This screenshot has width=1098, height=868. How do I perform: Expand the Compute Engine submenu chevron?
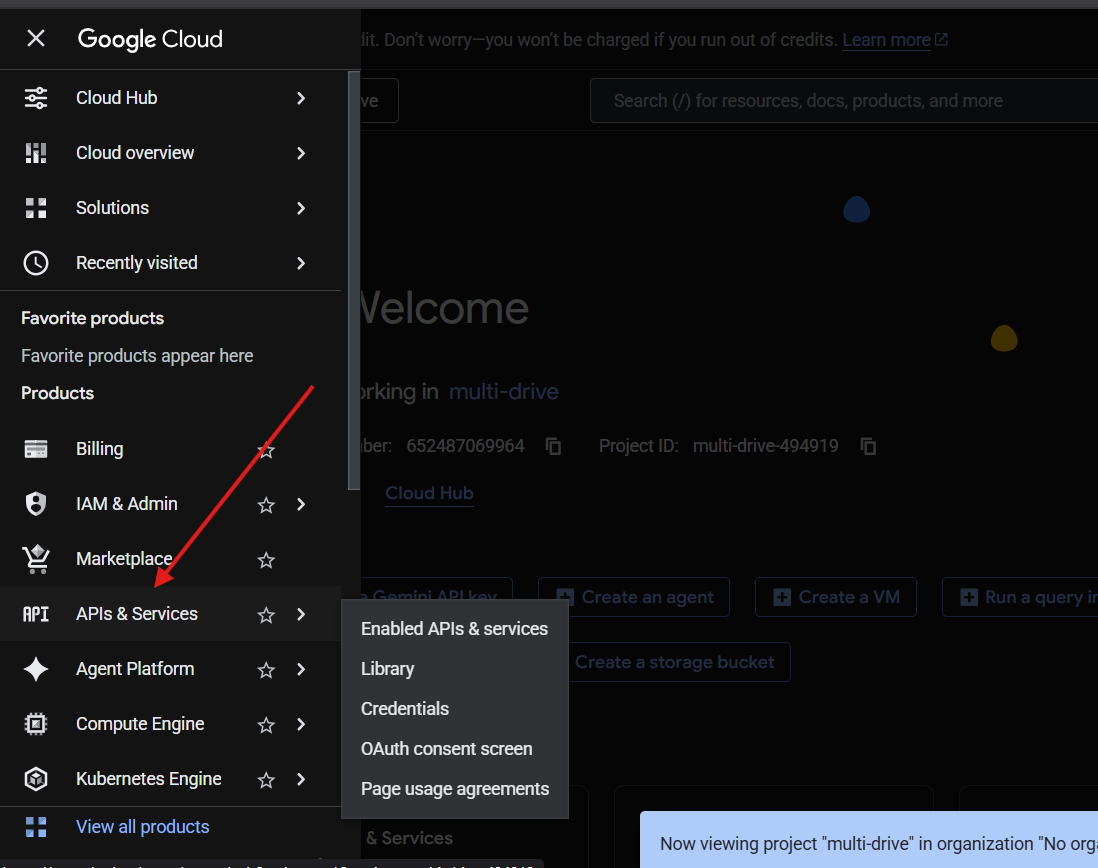(x=301, y=724)
